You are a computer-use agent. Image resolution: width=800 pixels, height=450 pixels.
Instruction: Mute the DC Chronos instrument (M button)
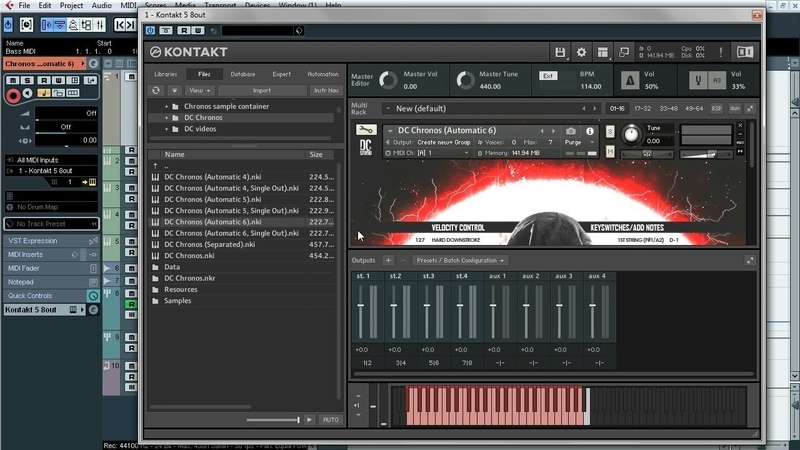[x=610, y=152]
